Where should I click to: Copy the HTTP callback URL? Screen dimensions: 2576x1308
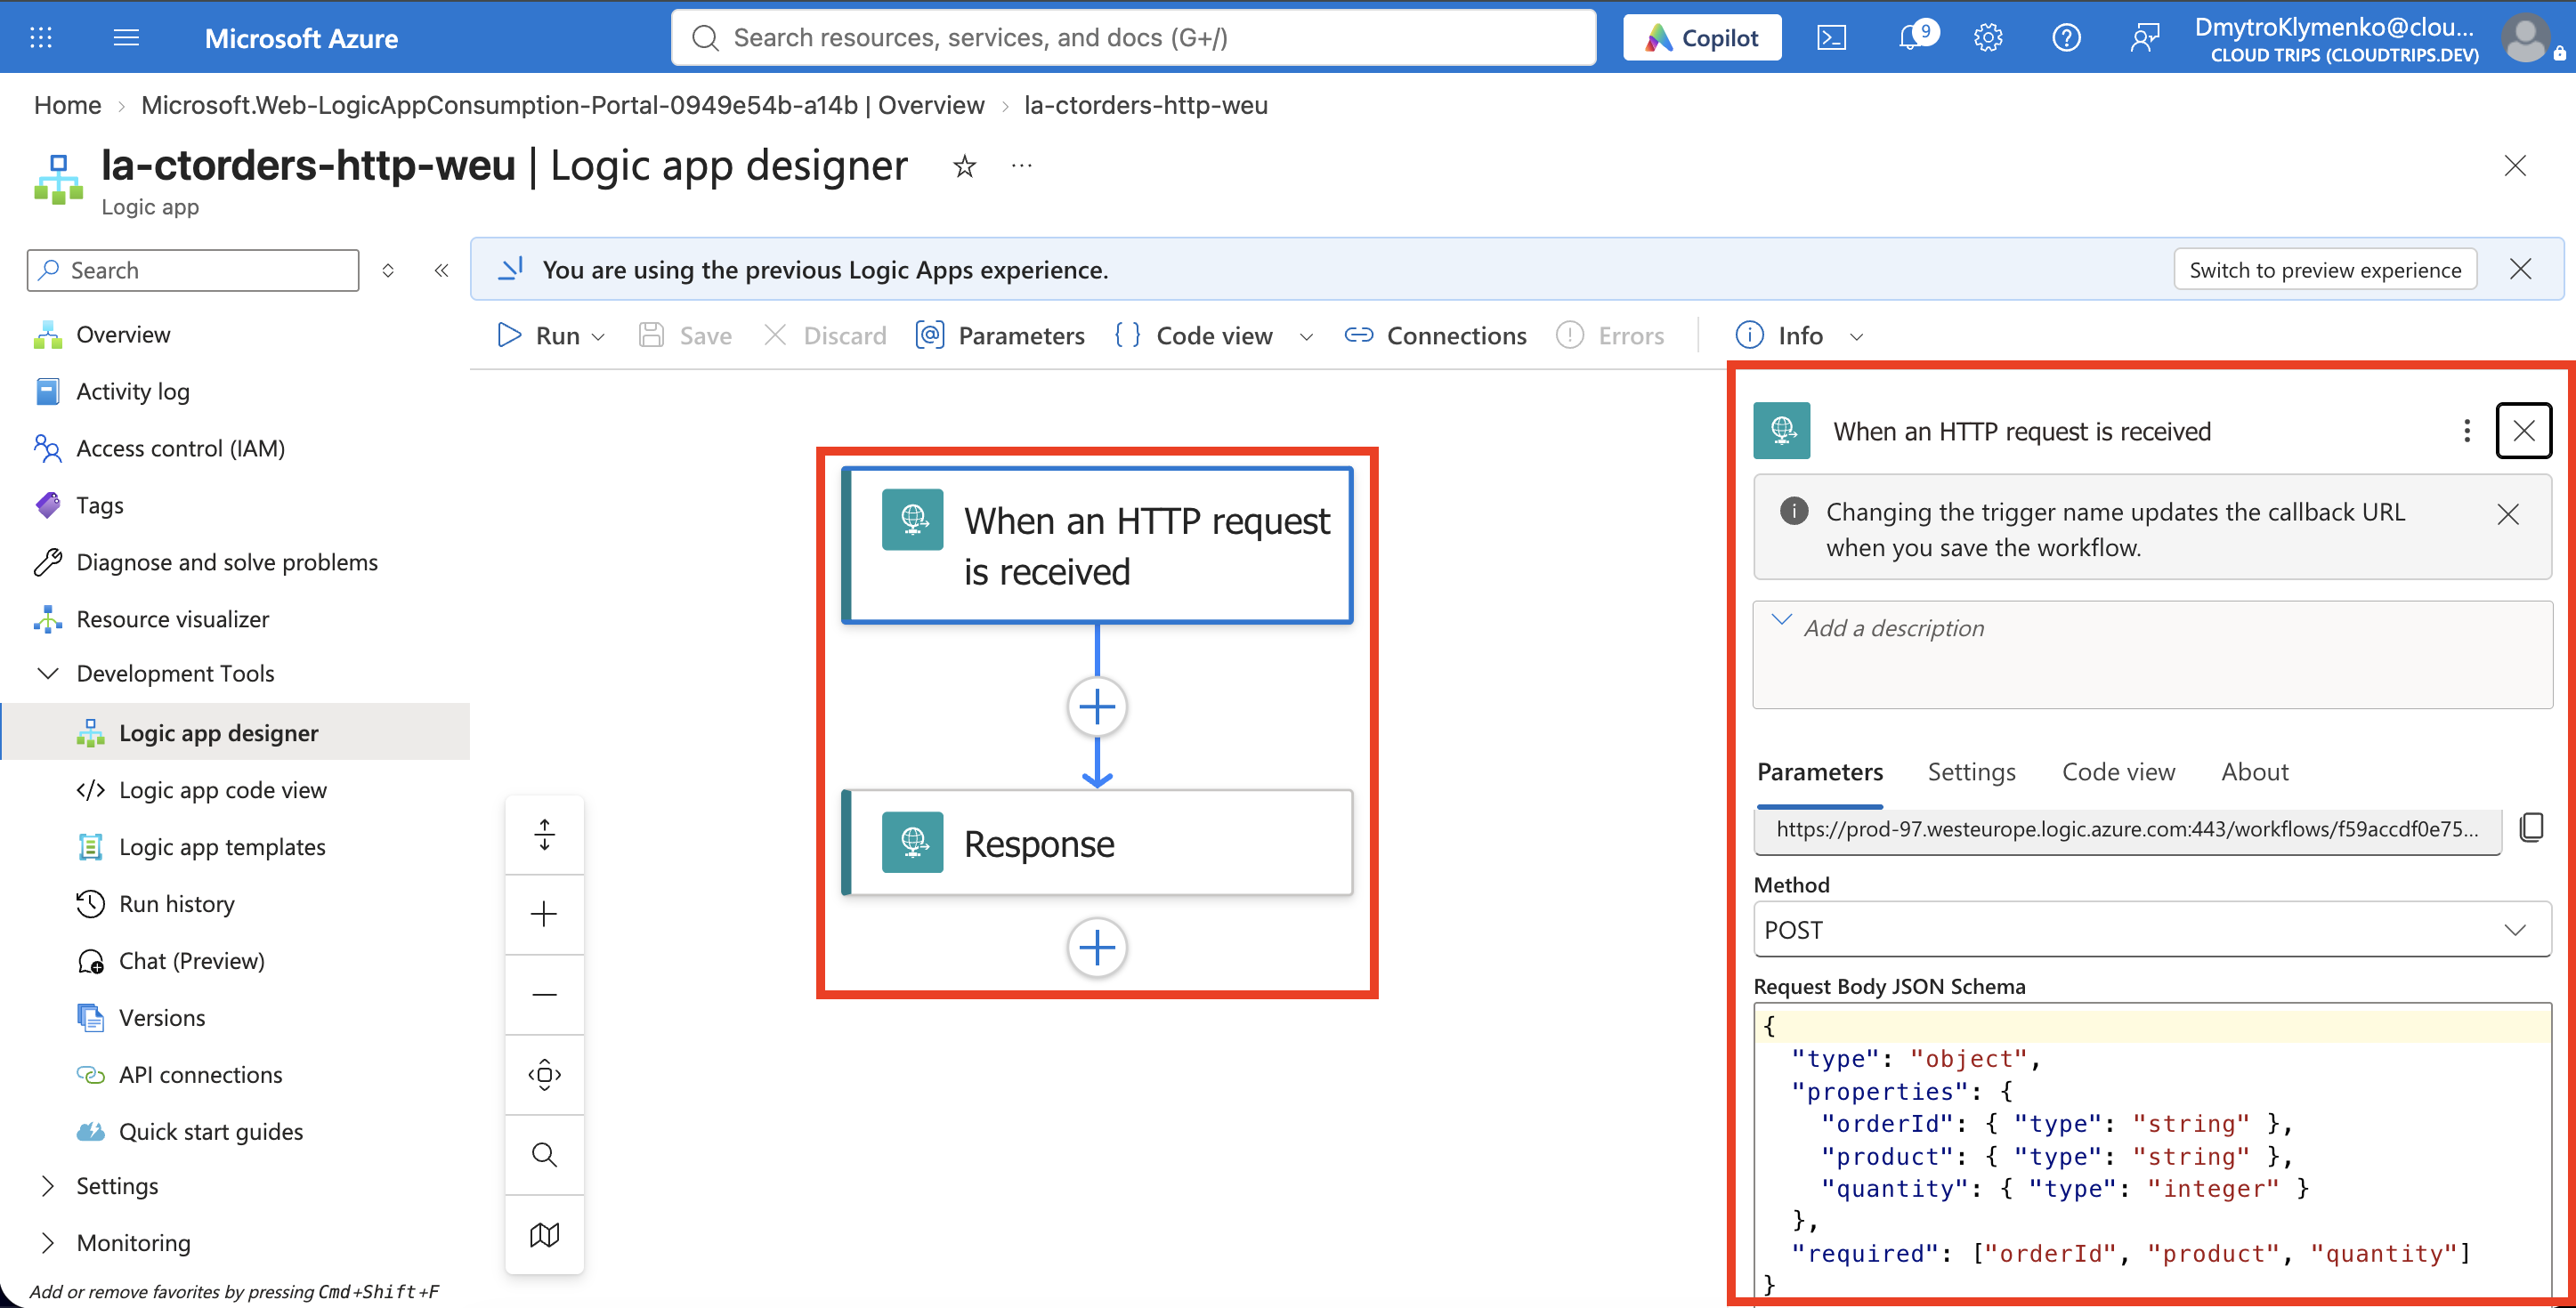point(2532,828)
